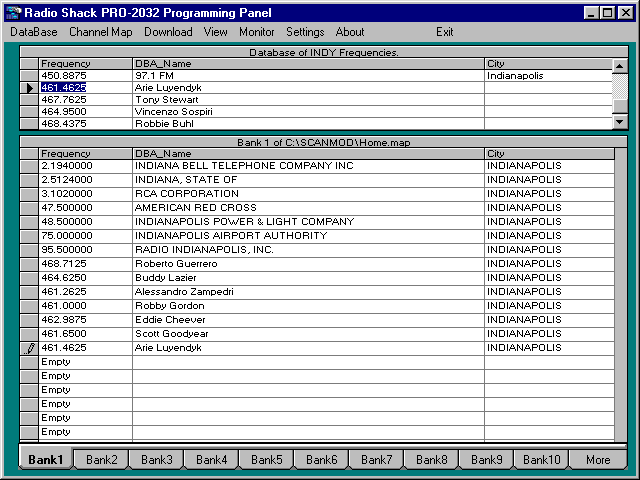
Task: Click the 97.1 FM name cell
Action: 308,76
